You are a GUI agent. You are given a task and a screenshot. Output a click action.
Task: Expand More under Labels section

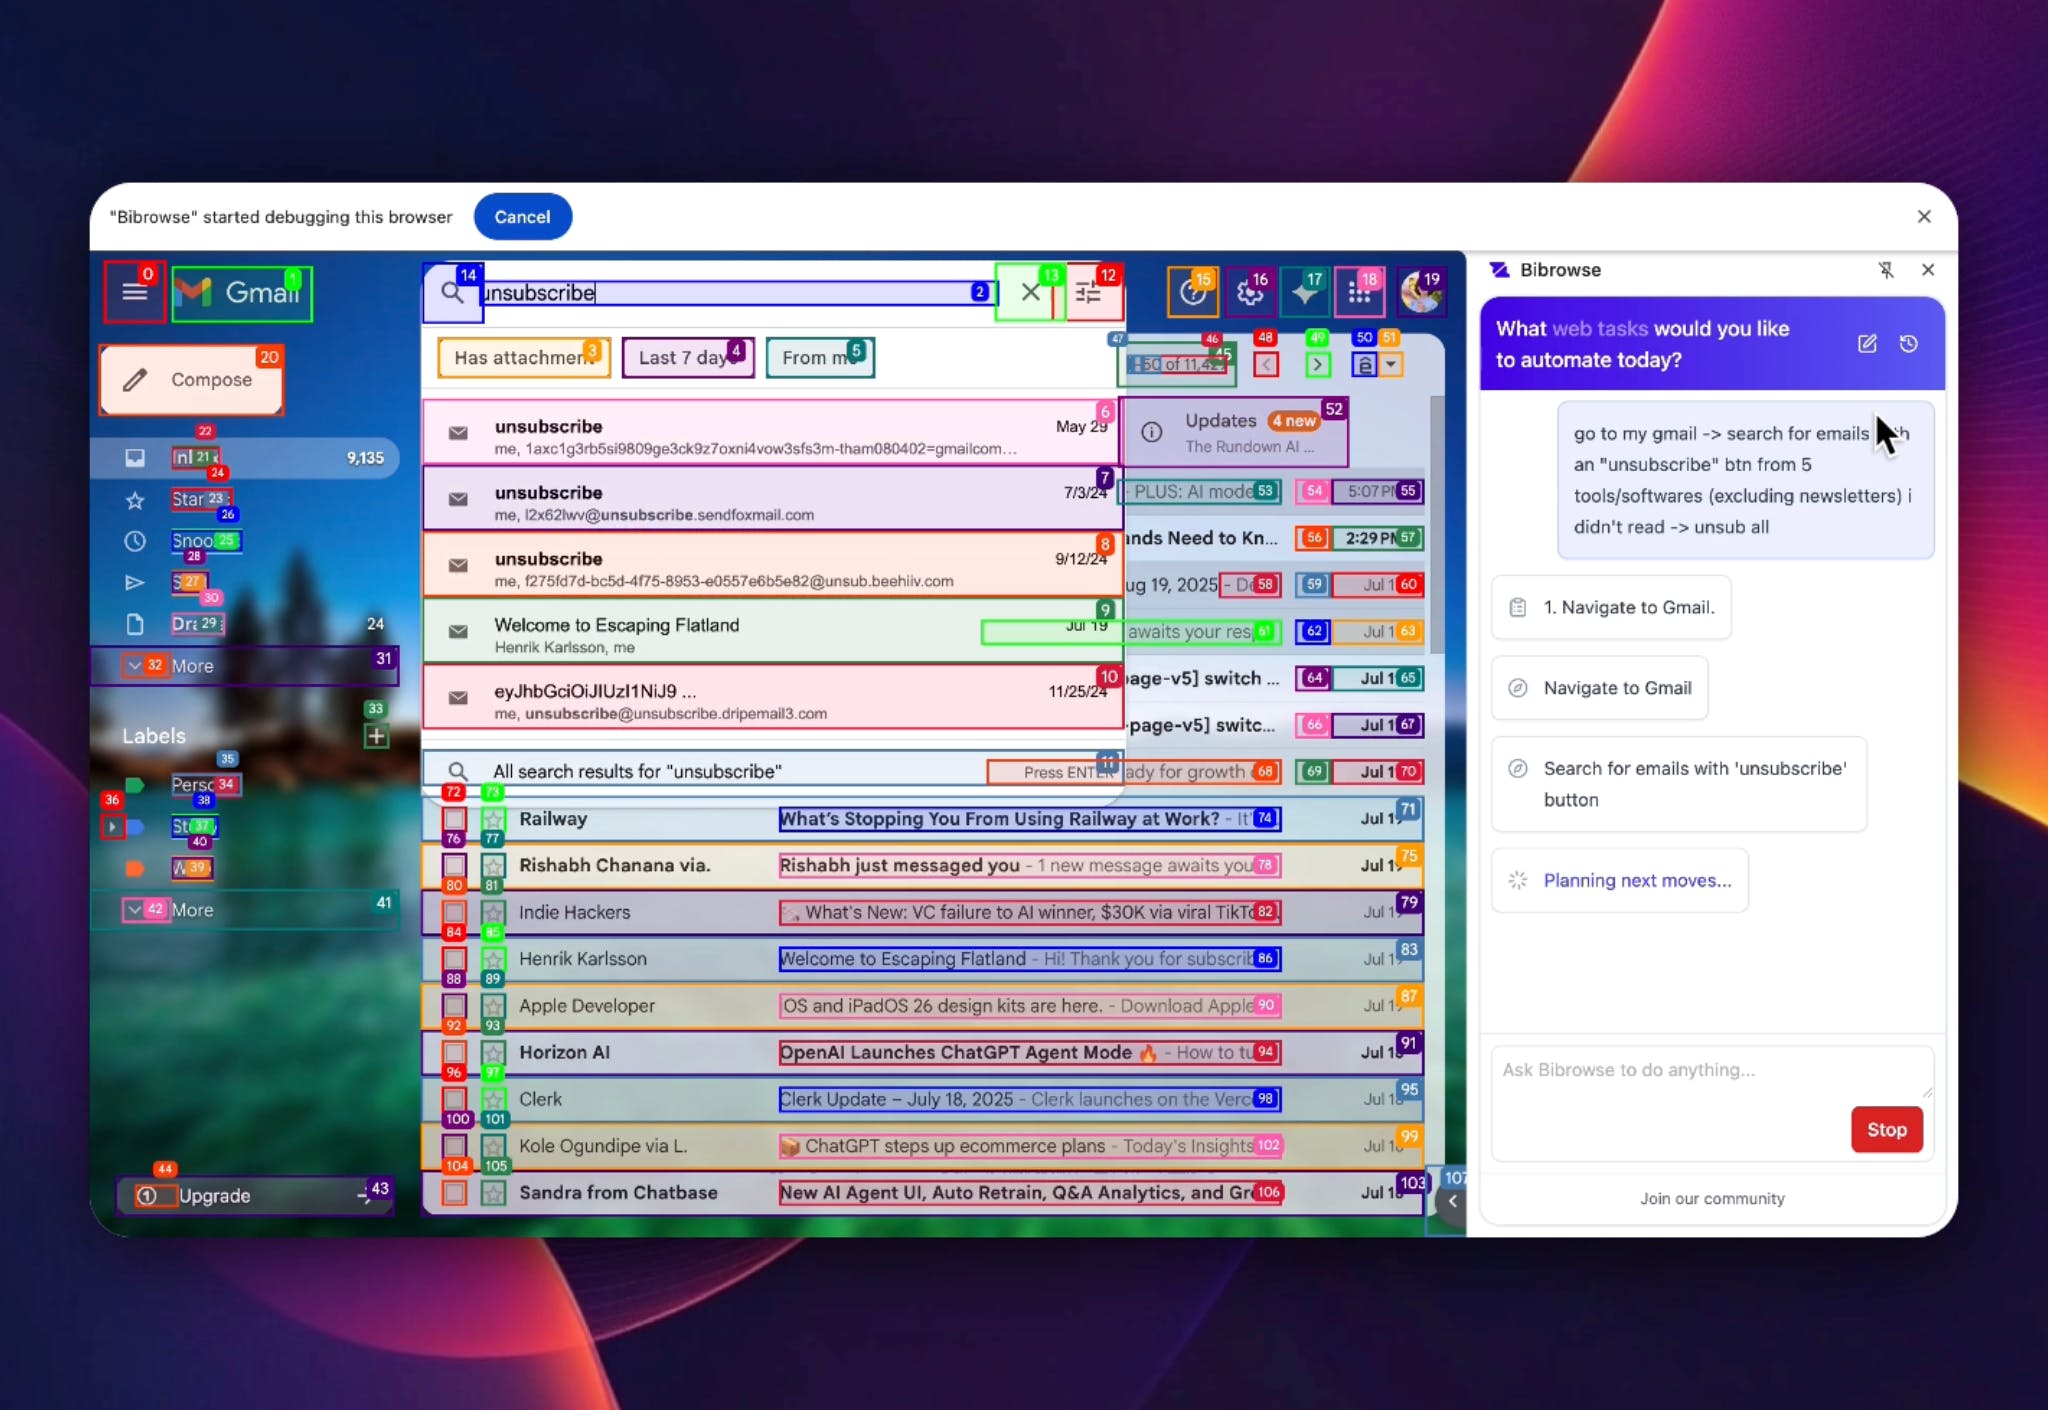point(192,910)
